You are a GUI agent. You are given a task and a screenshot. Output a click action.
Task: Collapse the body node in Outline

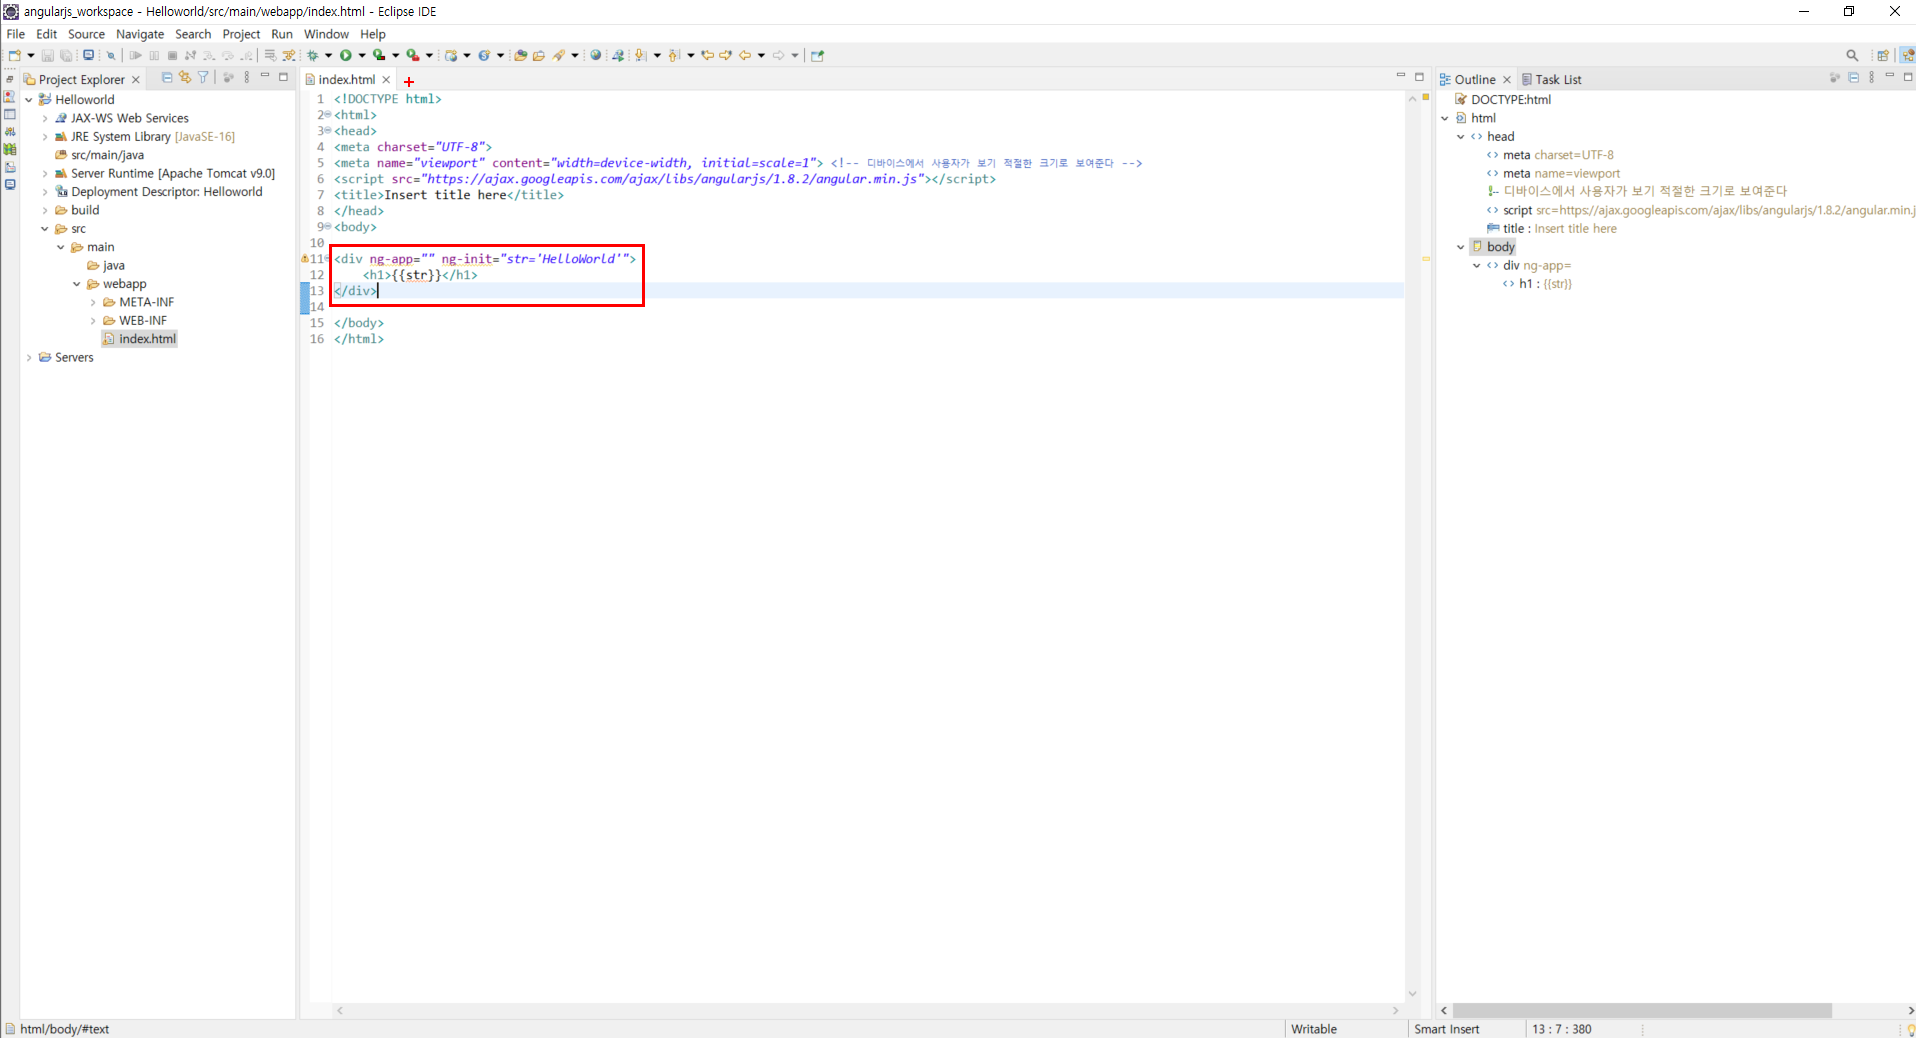1461,247
